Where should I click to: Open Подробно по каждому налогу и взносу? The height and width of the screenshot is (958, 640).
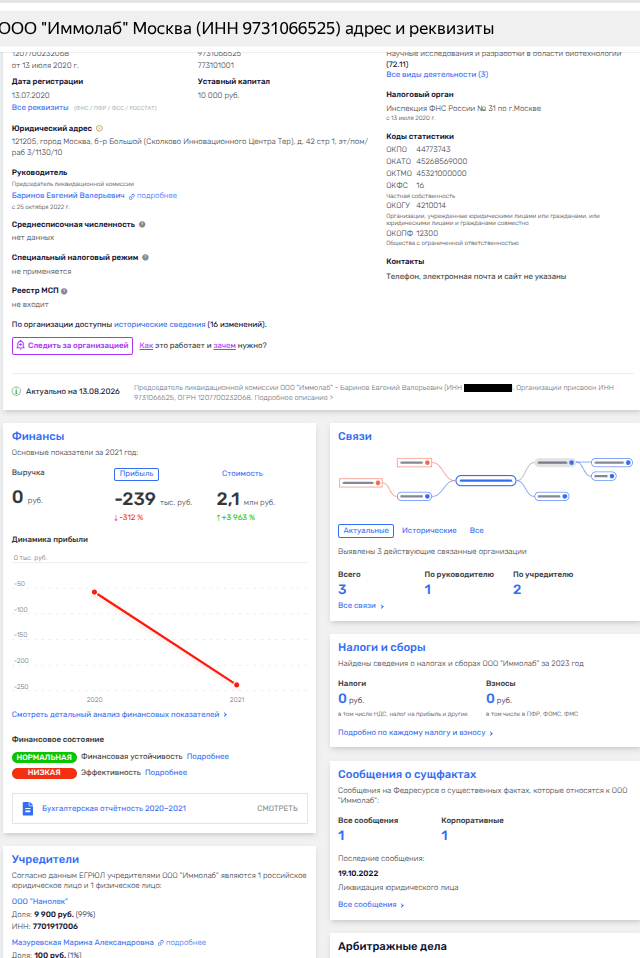click(x=415, y=733)
